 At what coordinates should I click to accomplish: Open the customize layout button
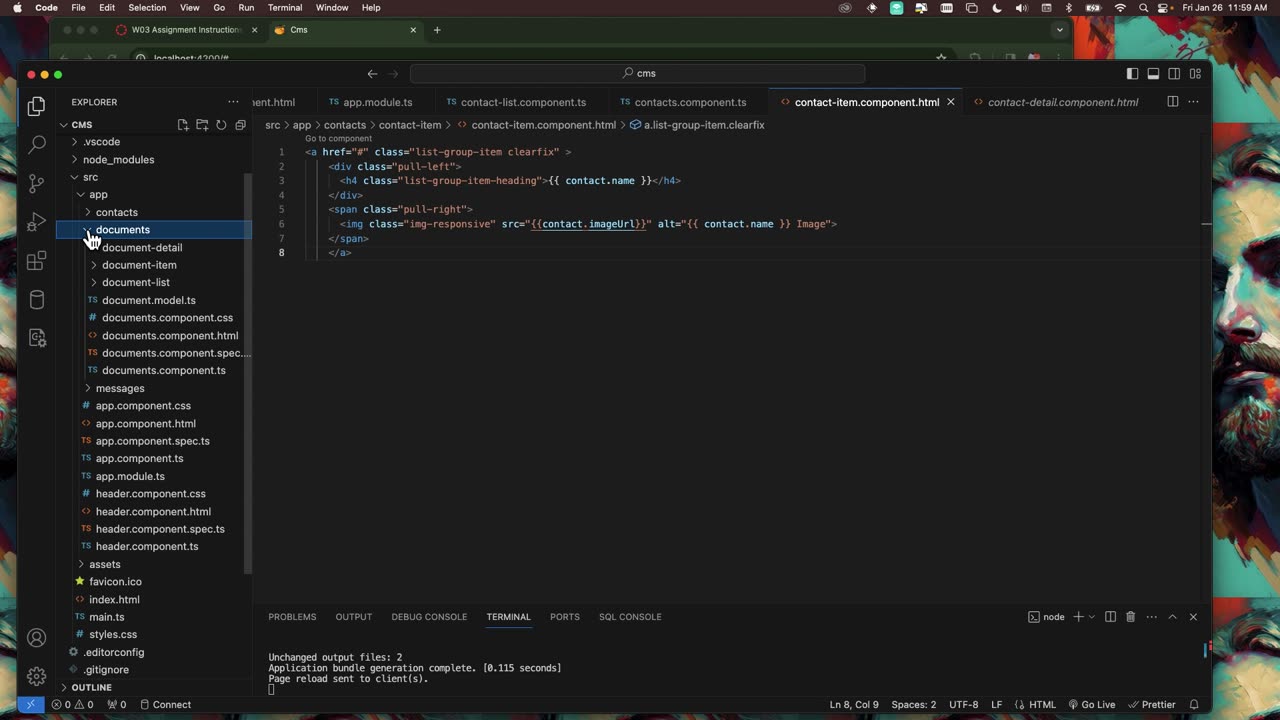[x=1195, y=73]
